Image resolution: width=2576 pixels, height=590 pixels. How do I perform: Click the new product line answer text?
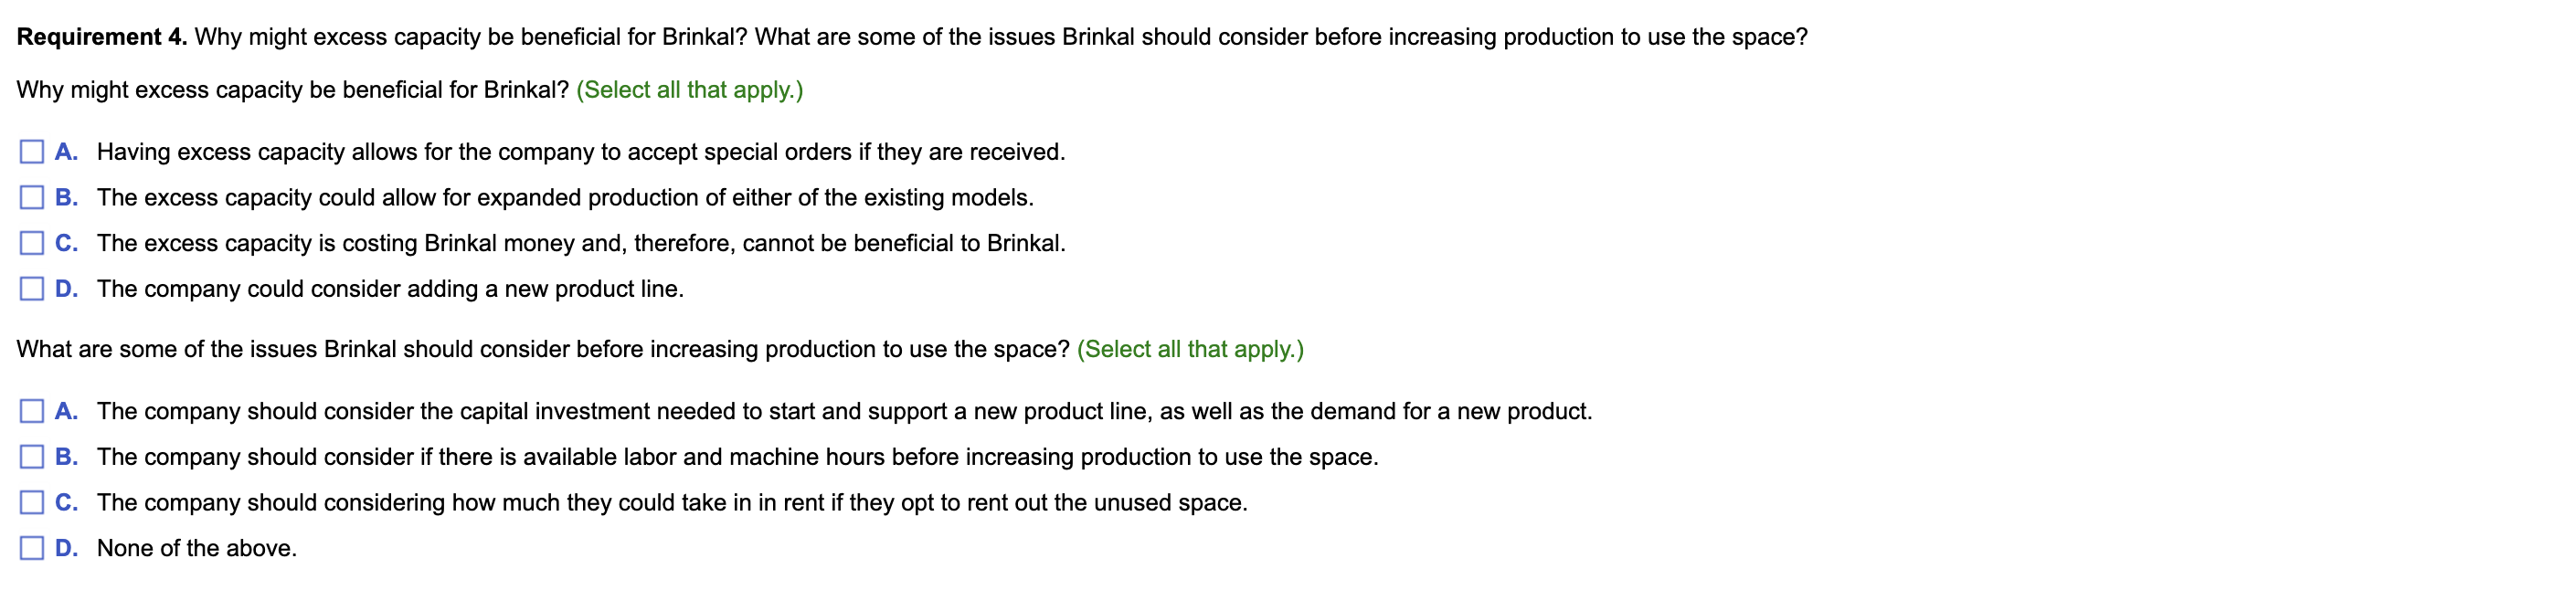click(390, 290)
